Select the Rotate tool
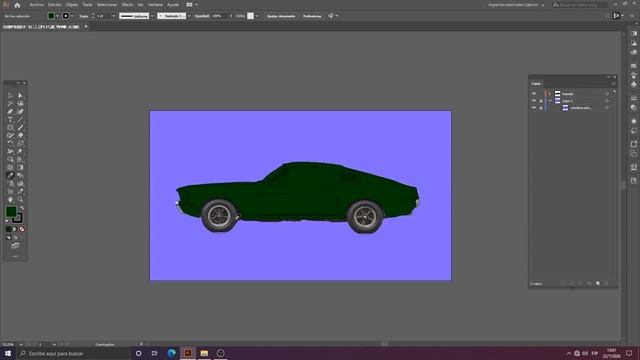Viewport: 640px width, 360px height. pyautogui.click(x=10, y=143)
